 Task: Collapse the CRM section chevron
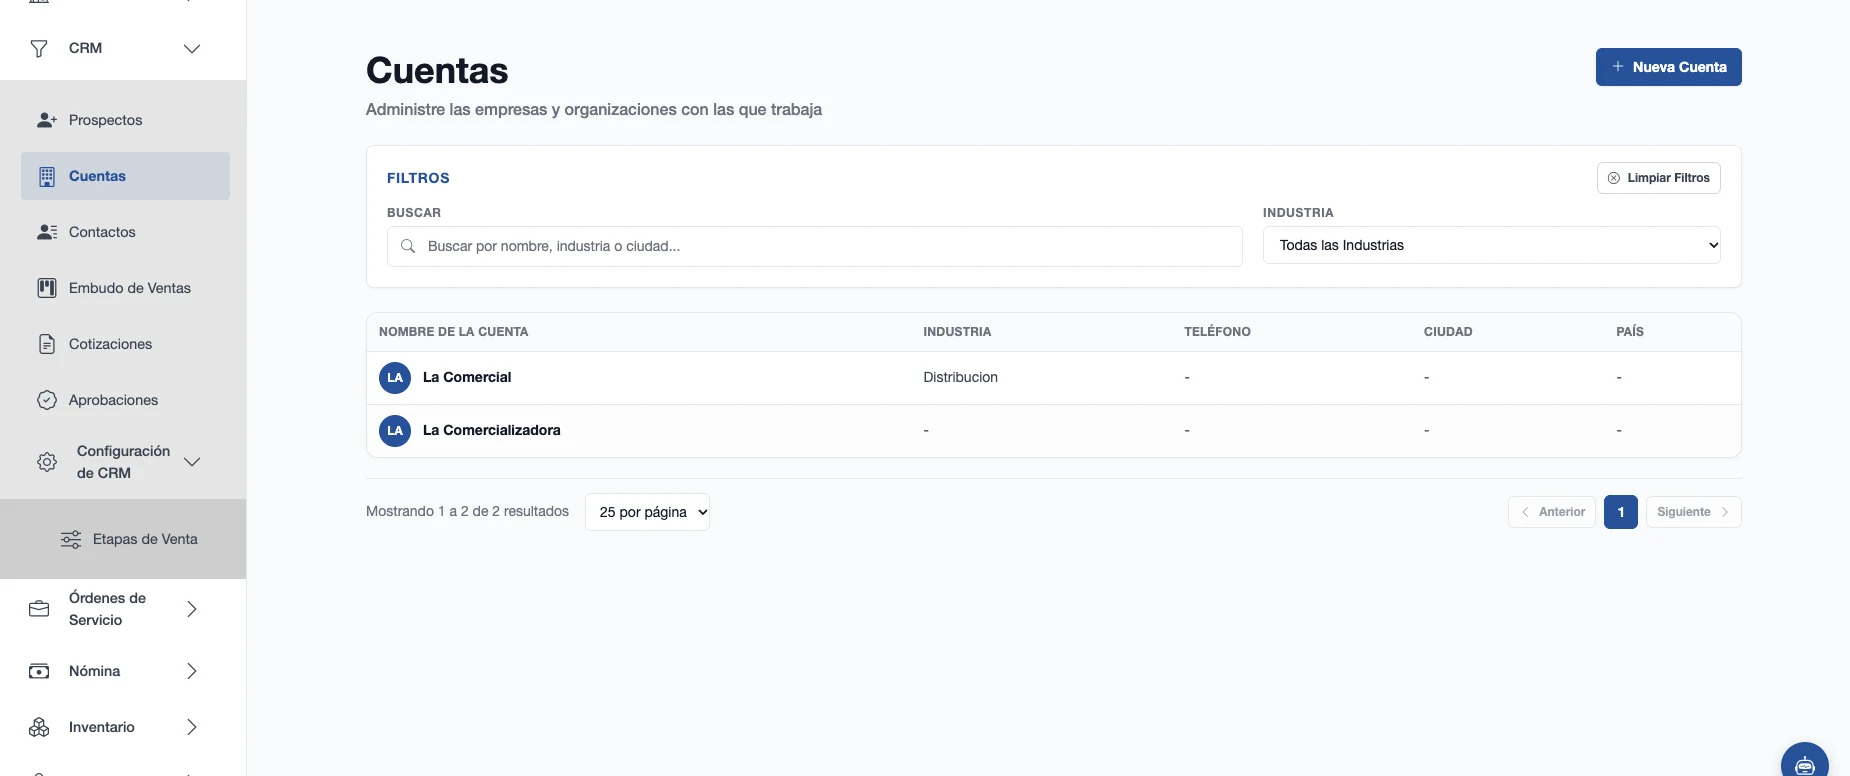tap(192, 48)
